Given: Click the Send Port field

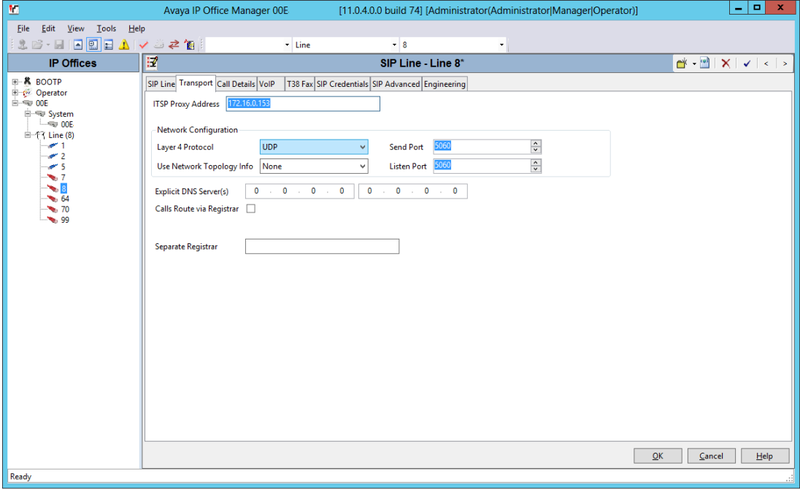Looking at the screenshot, I should 482,146.
